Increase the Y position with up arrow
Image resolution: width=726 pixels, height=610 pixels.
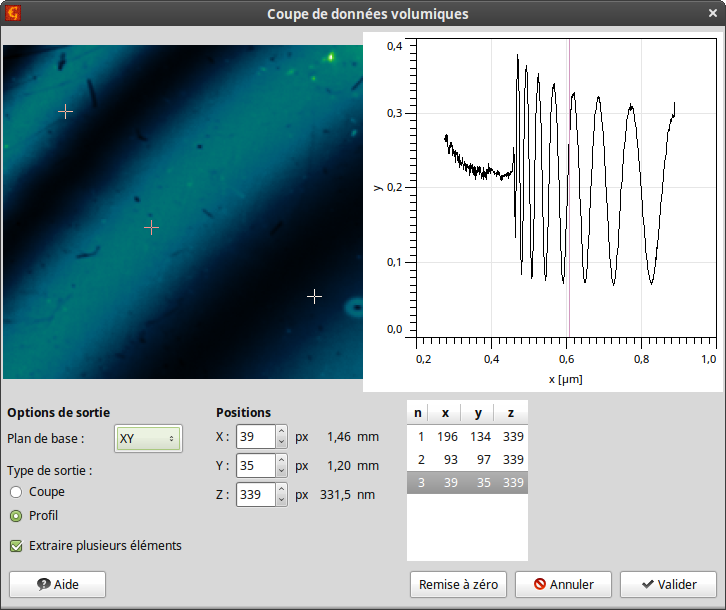[281, 460]
